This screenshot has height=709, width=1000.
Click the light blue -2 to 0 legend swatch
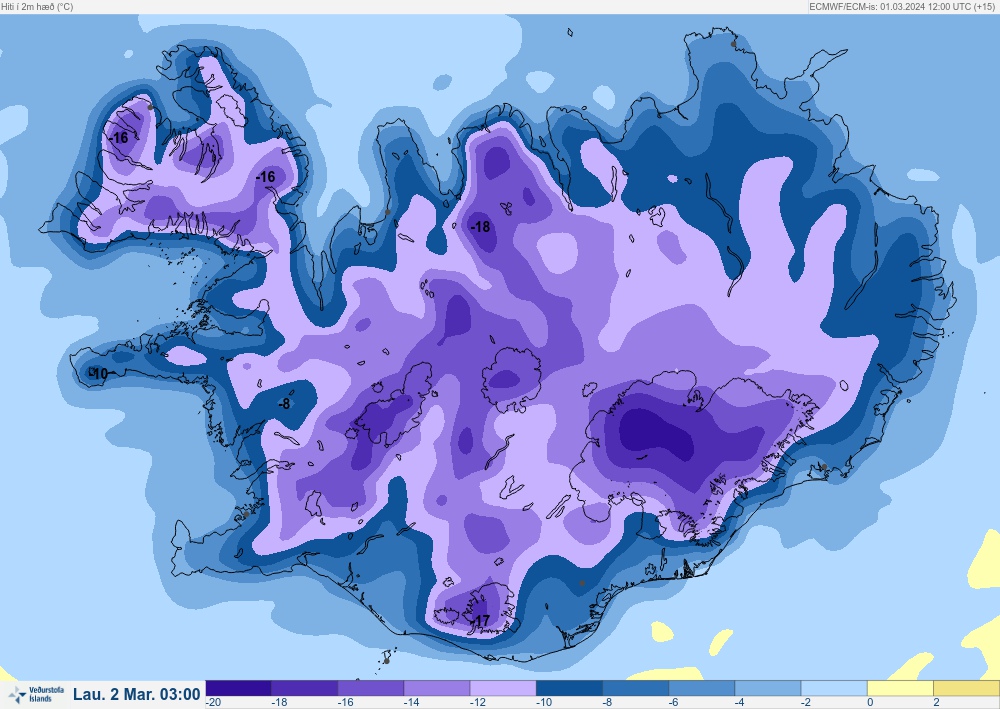(835, 688)
